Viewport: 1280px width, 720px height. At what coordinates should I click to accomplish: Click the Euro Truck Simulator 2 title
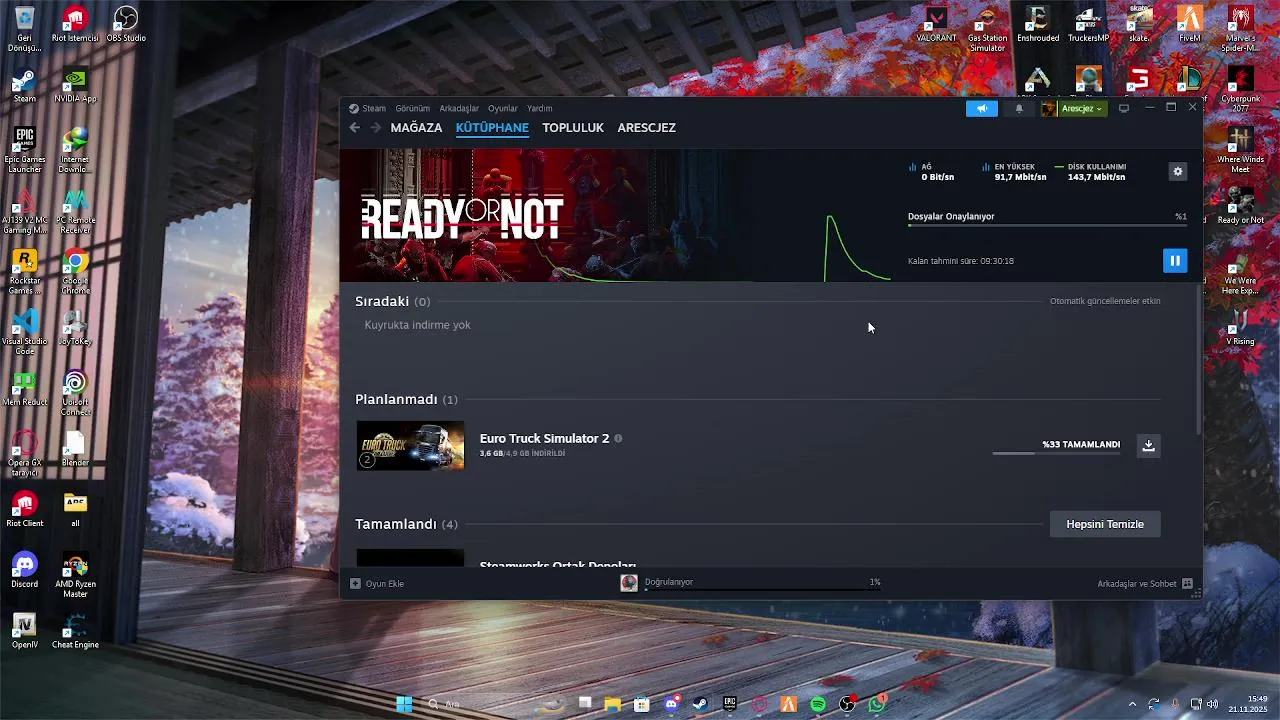544,438
